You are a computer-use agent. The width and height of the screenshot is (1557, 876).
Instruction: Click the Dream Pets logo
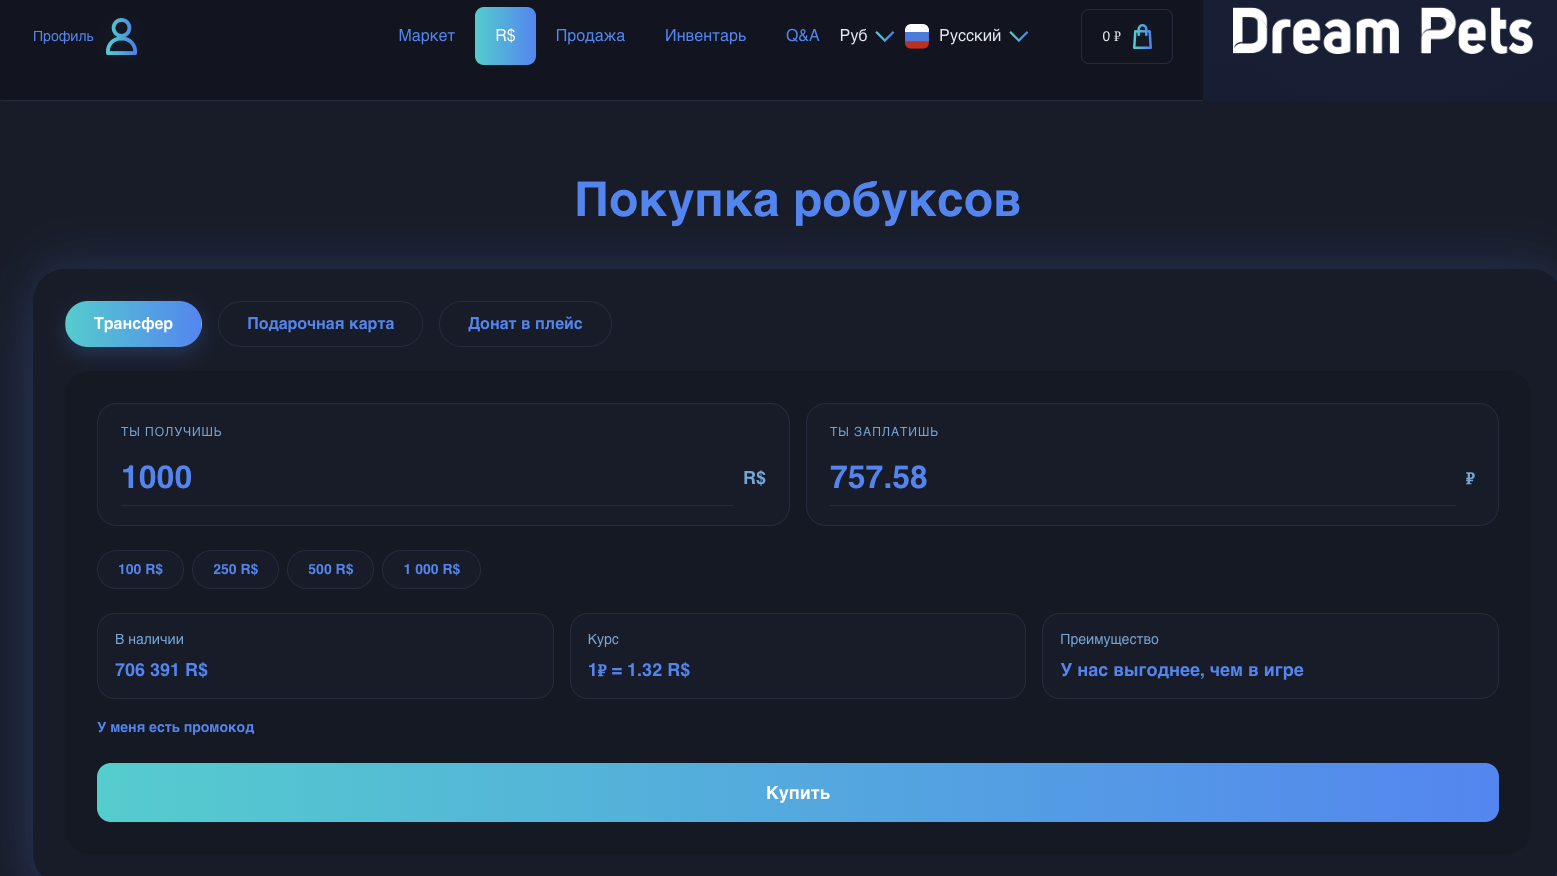click(x=1382, y=32)
